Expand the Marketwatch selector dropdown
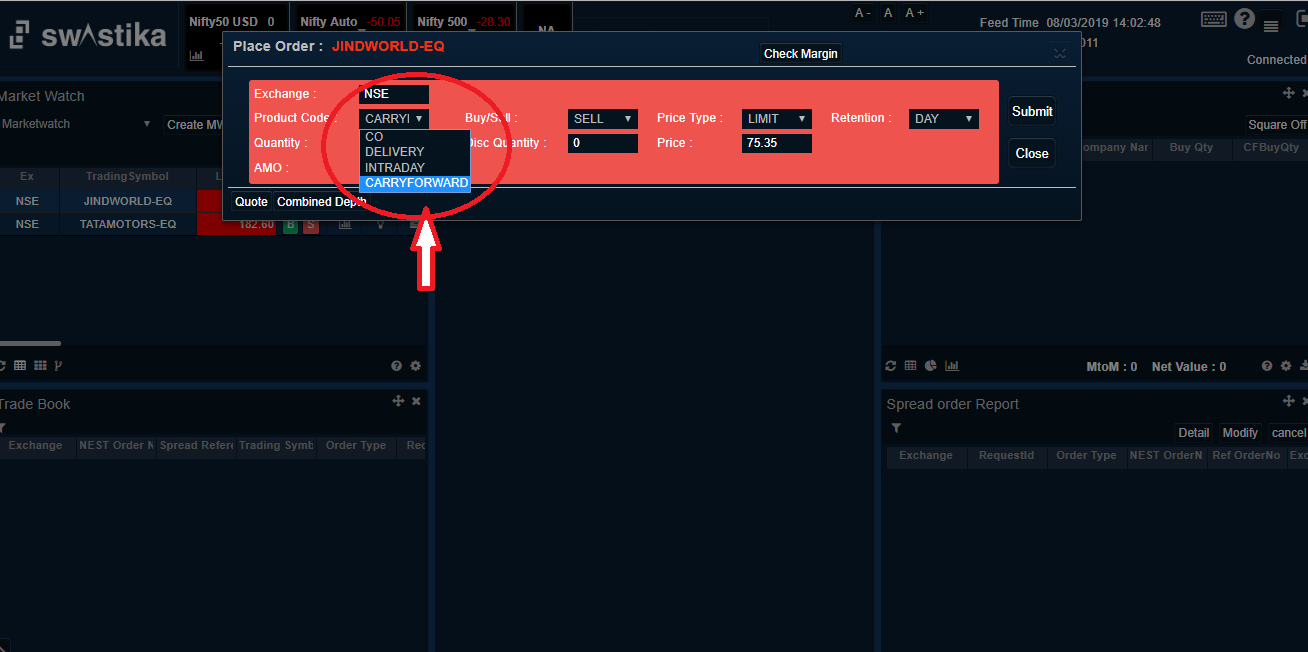This screenshot has height=652, width=1308. coord(77,124)
